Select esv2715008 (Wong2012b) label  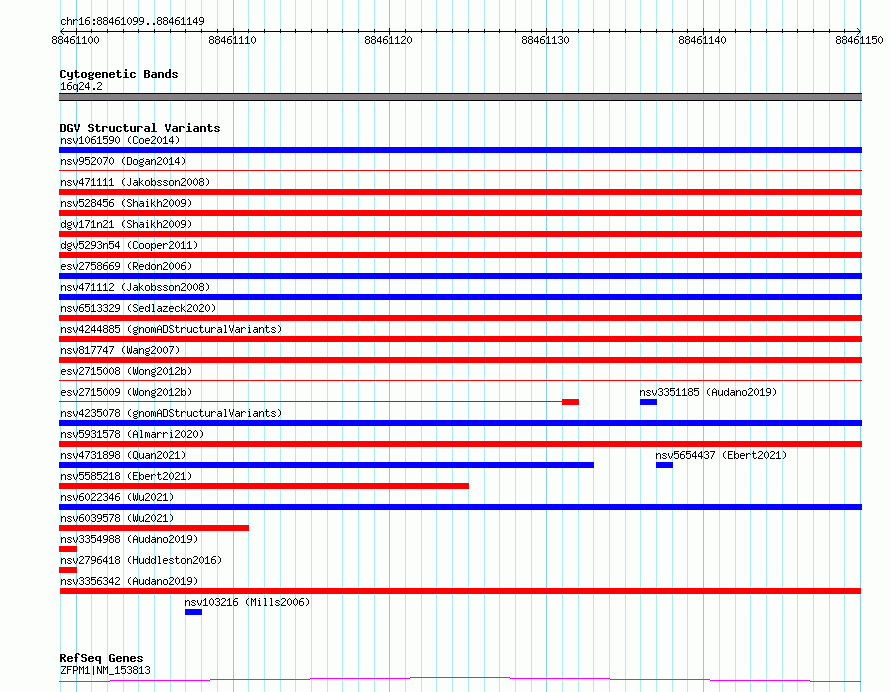pyautogui.click(x=126, y=371)
